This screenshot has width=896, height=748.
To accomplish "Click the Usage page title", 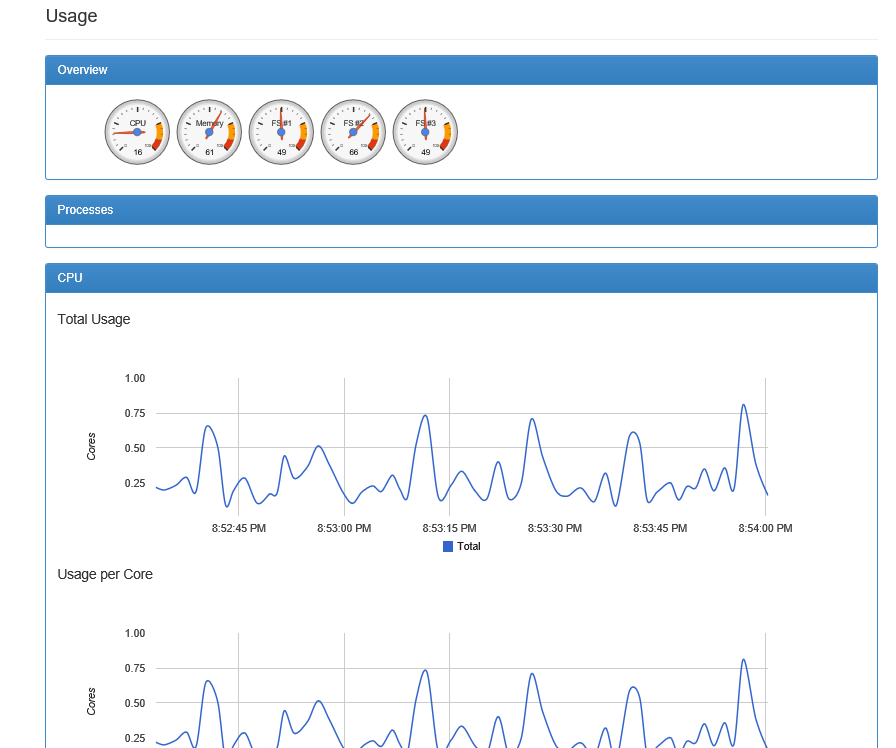I will click(71, 16).
